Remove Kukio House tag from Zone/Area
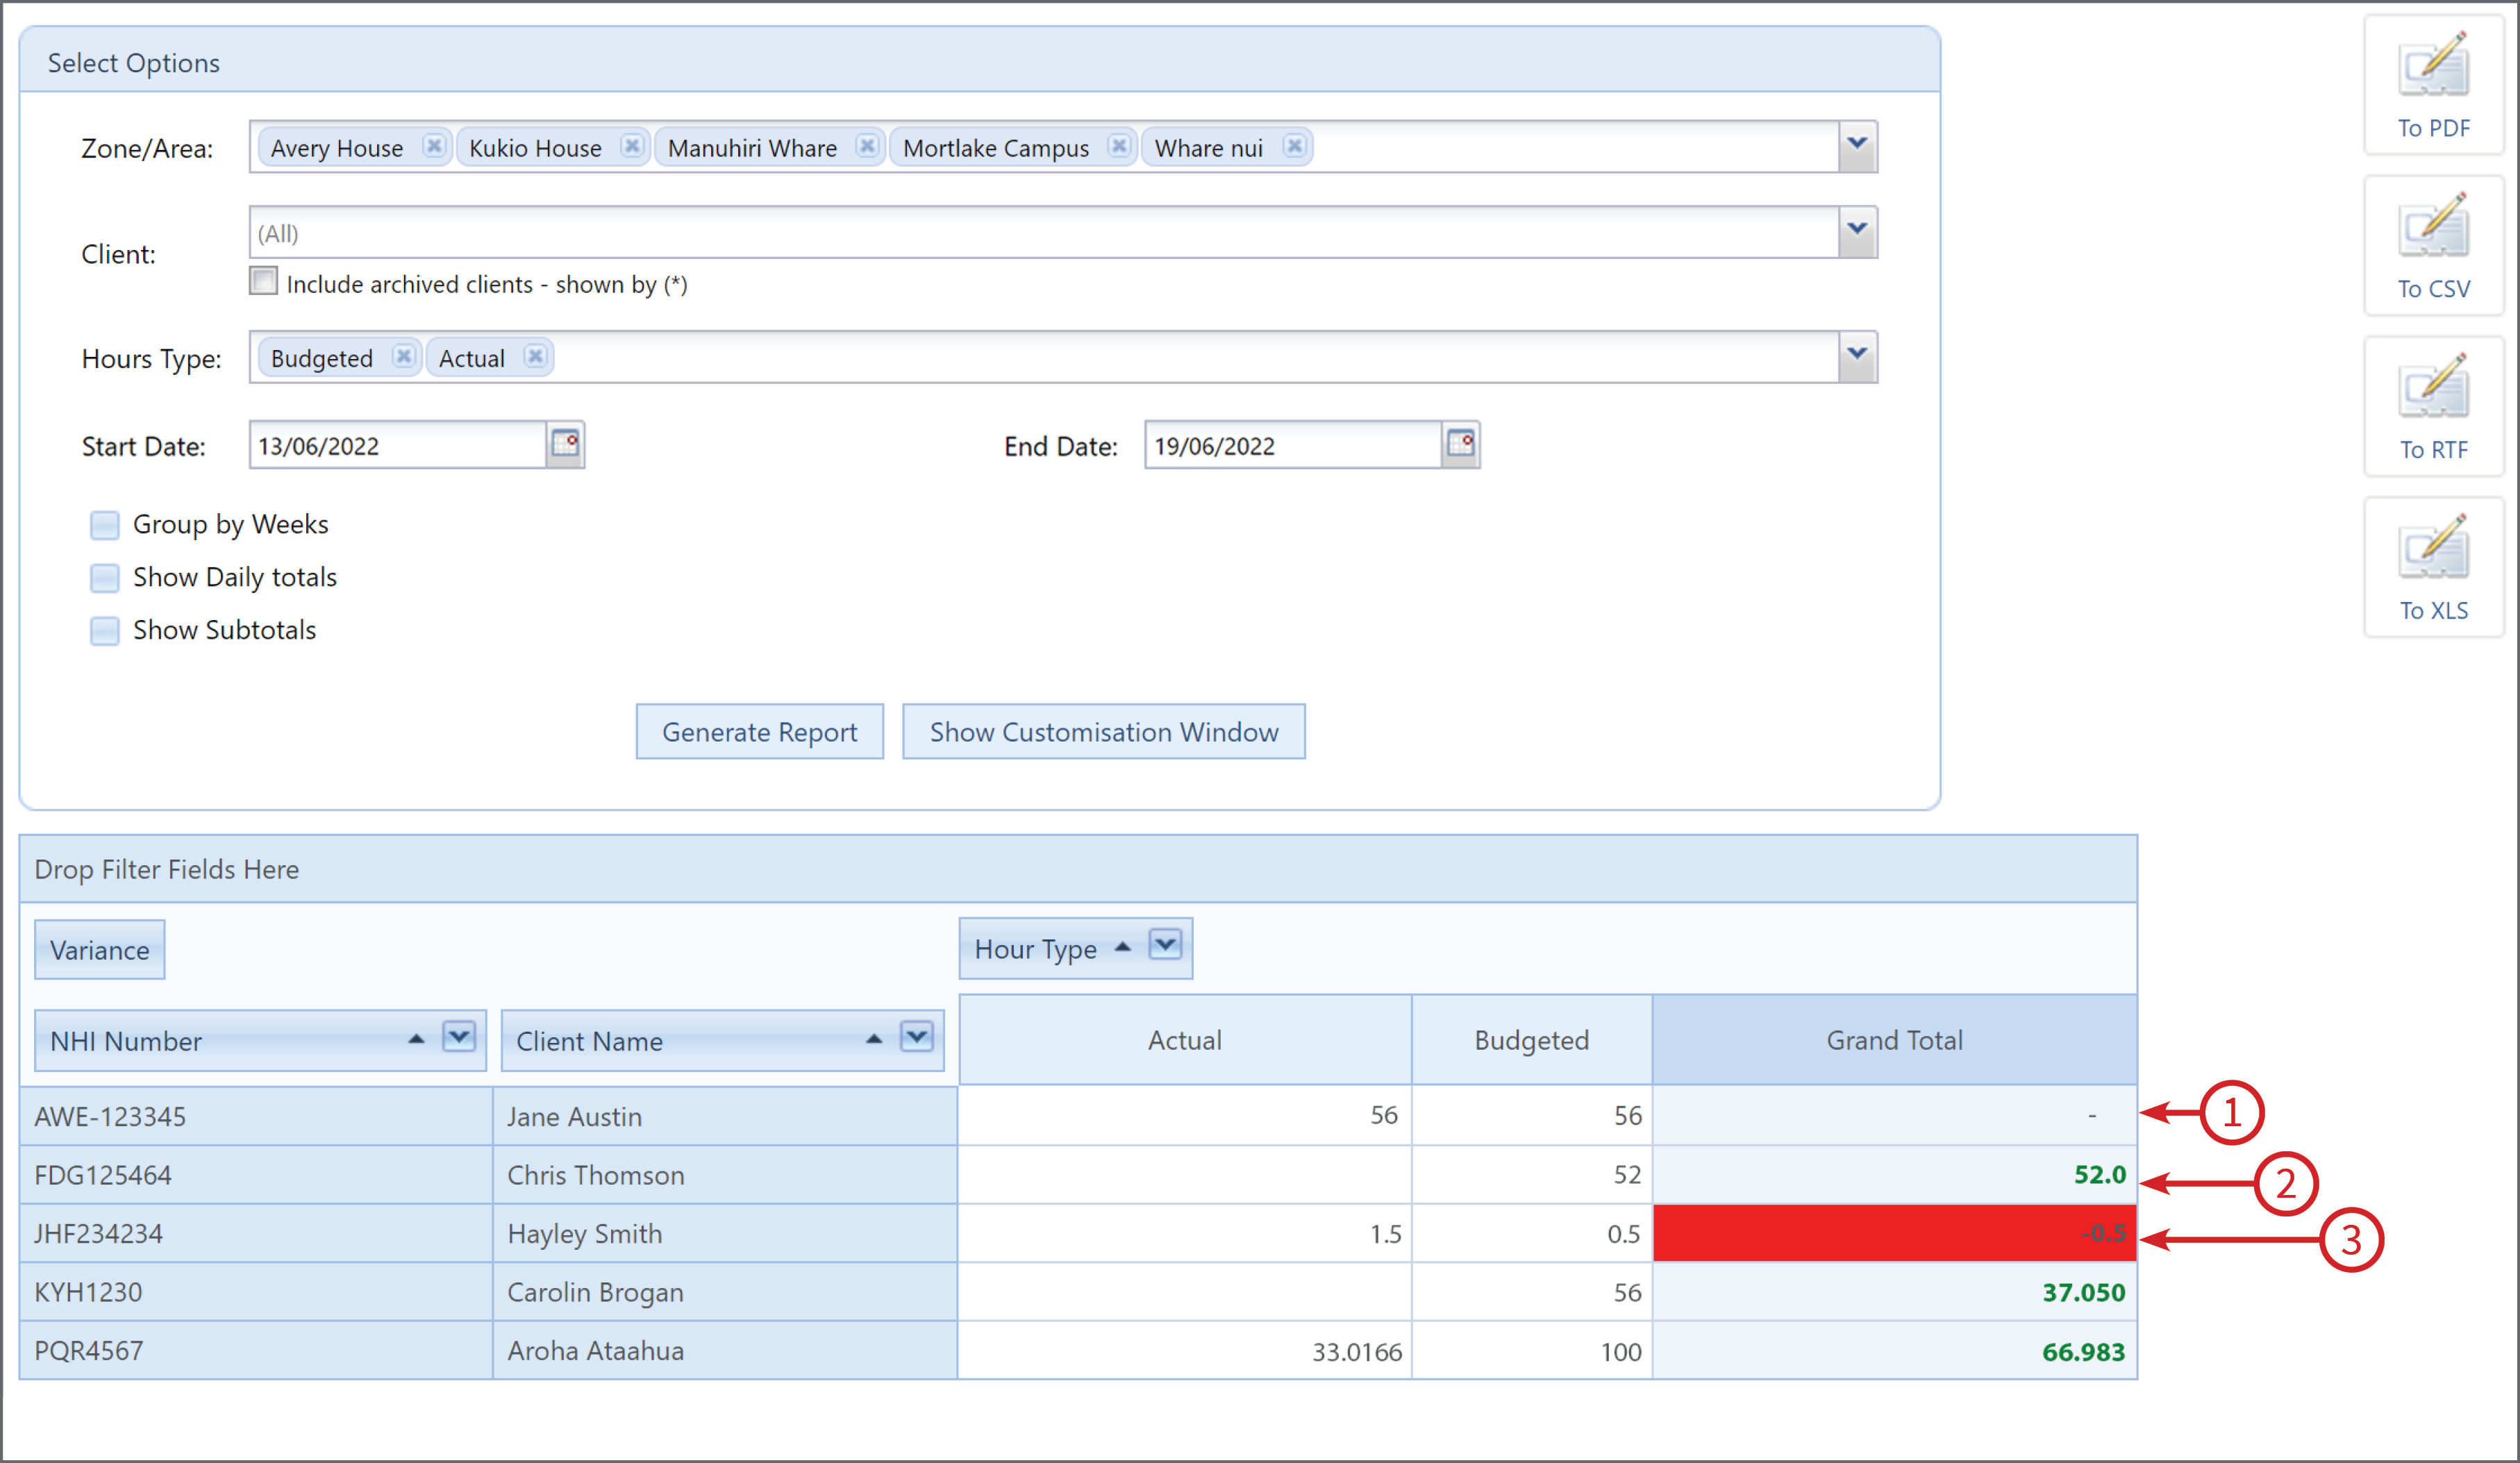Viewport: 2520px width, 1463px height. (x=632, y=147)
